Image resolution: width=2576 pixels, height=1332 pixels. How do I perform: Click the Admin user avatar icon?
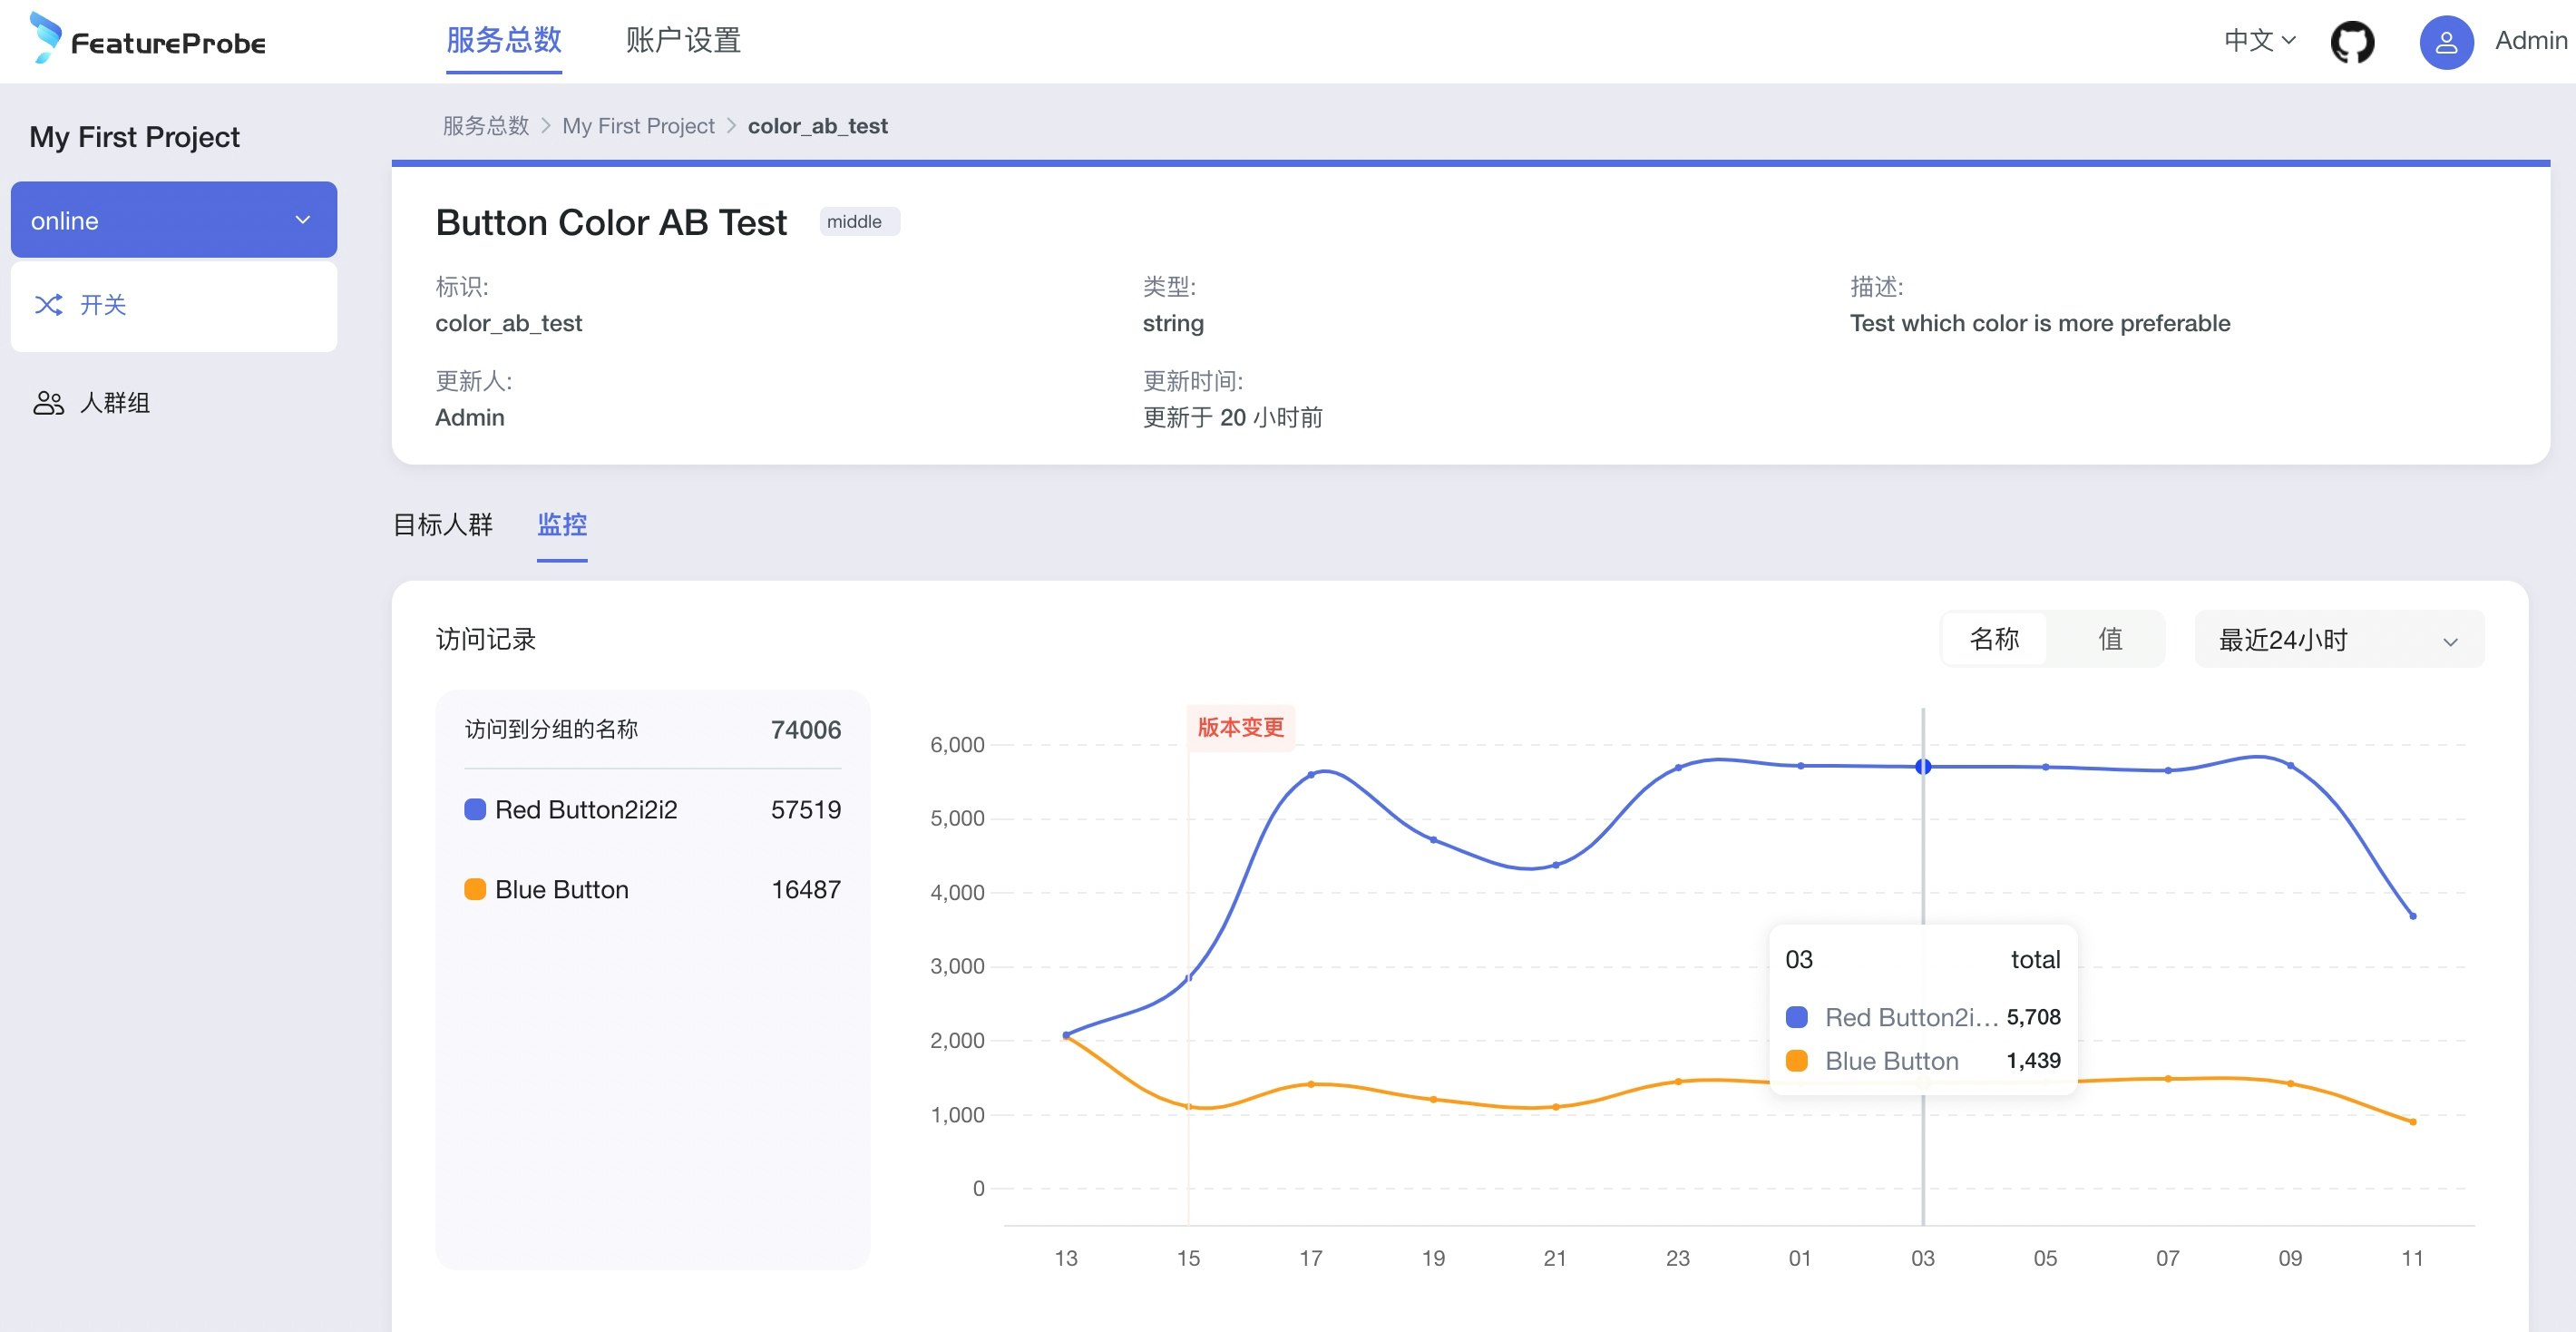tap(2446, 42)
